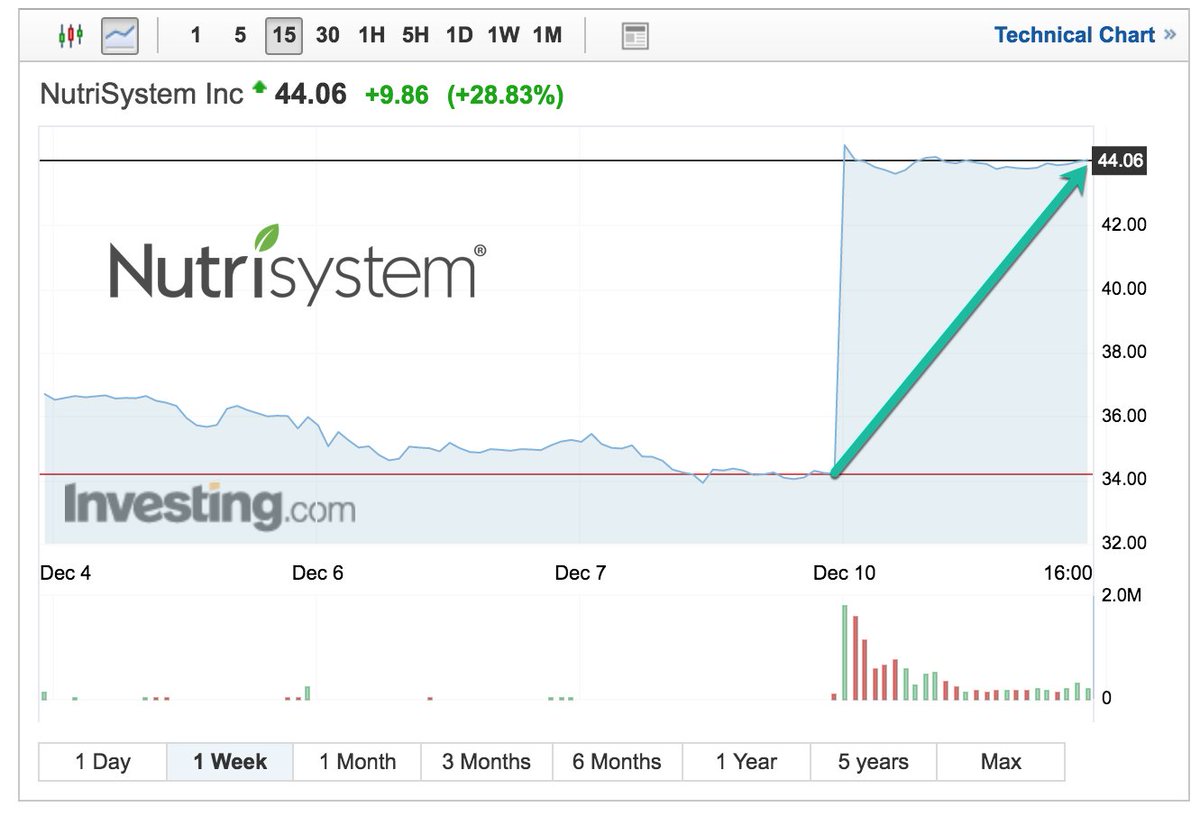Click the tallest green volume bar
The height and width of the screenshot is (816, 1200).
coord(845,652)
